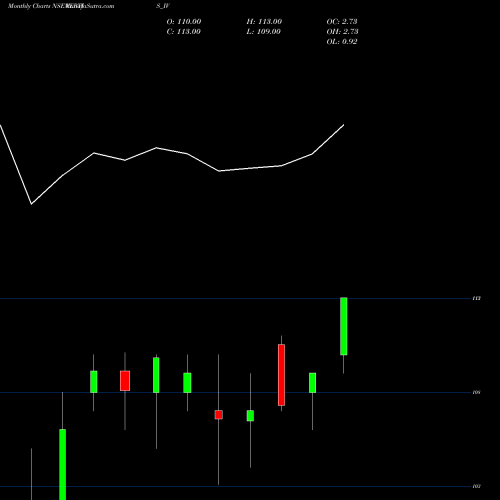This screenshot has width=500, height=500.
Task: Click the 'L: 109.00' low price value
Action: click(x=263, y=32)
